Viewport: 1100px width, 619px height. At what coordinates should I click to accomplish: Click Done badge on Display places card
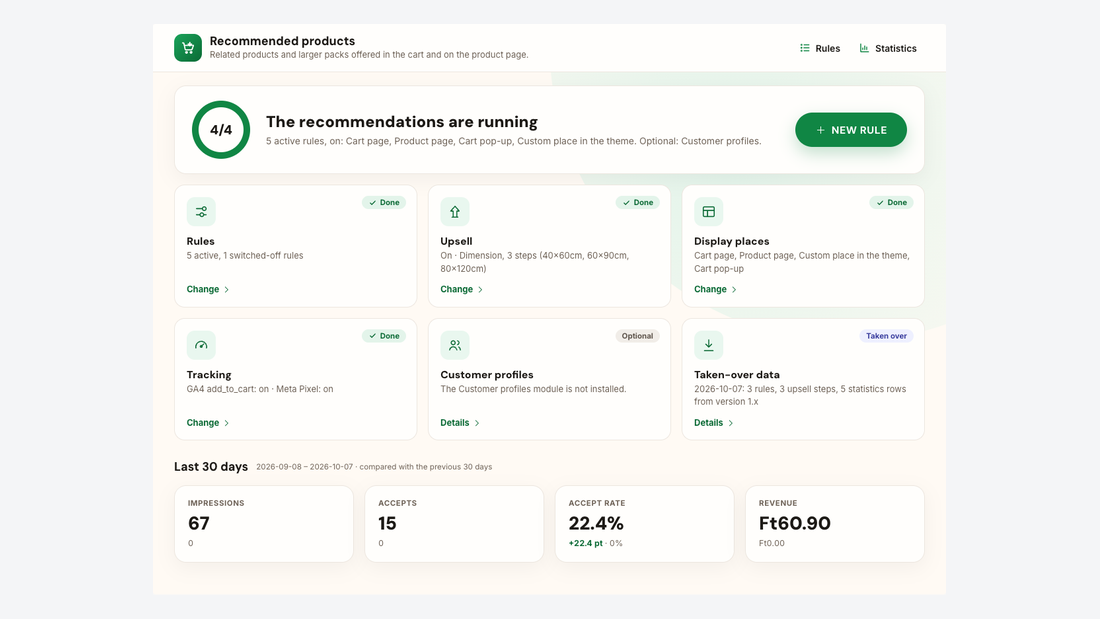[x=892, y=202]
